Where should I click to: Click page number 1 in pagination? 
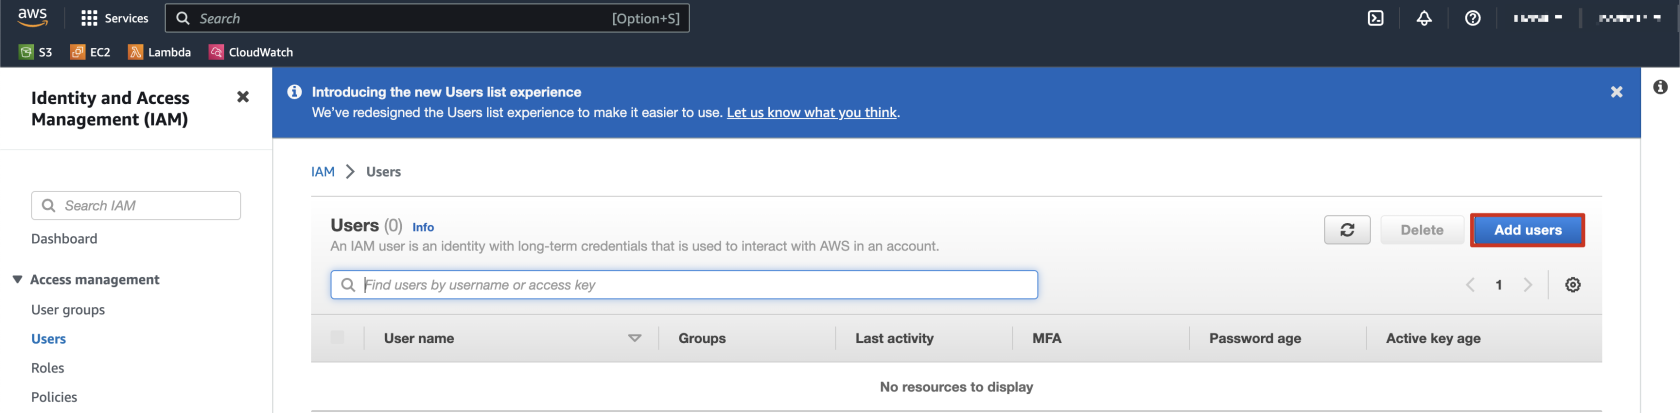(1498, 285)
